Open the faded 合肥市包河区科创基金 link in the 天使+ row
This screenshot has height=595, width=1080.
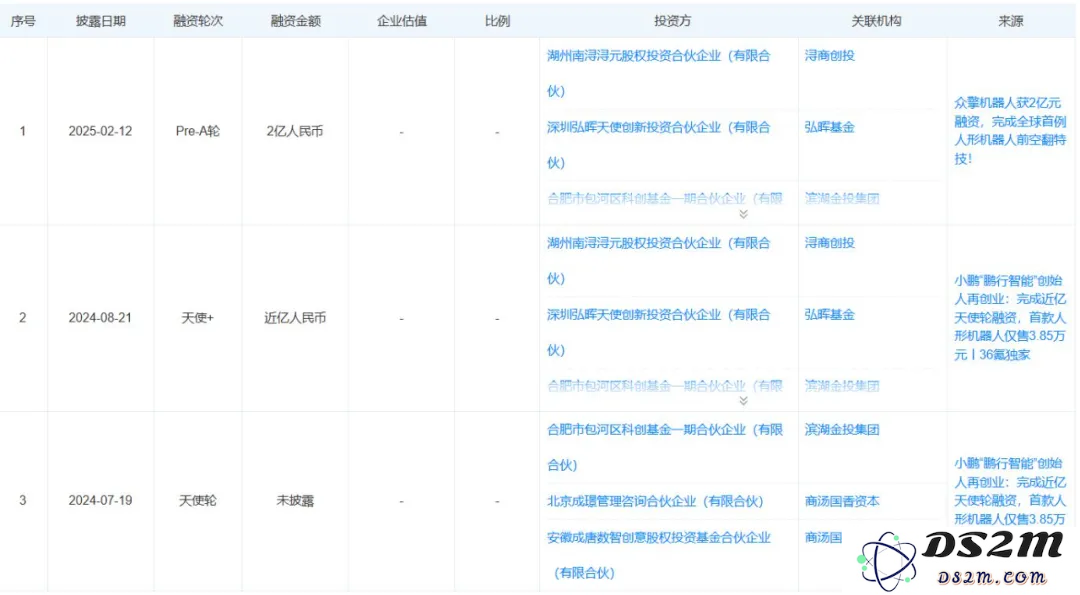(665, 386)
